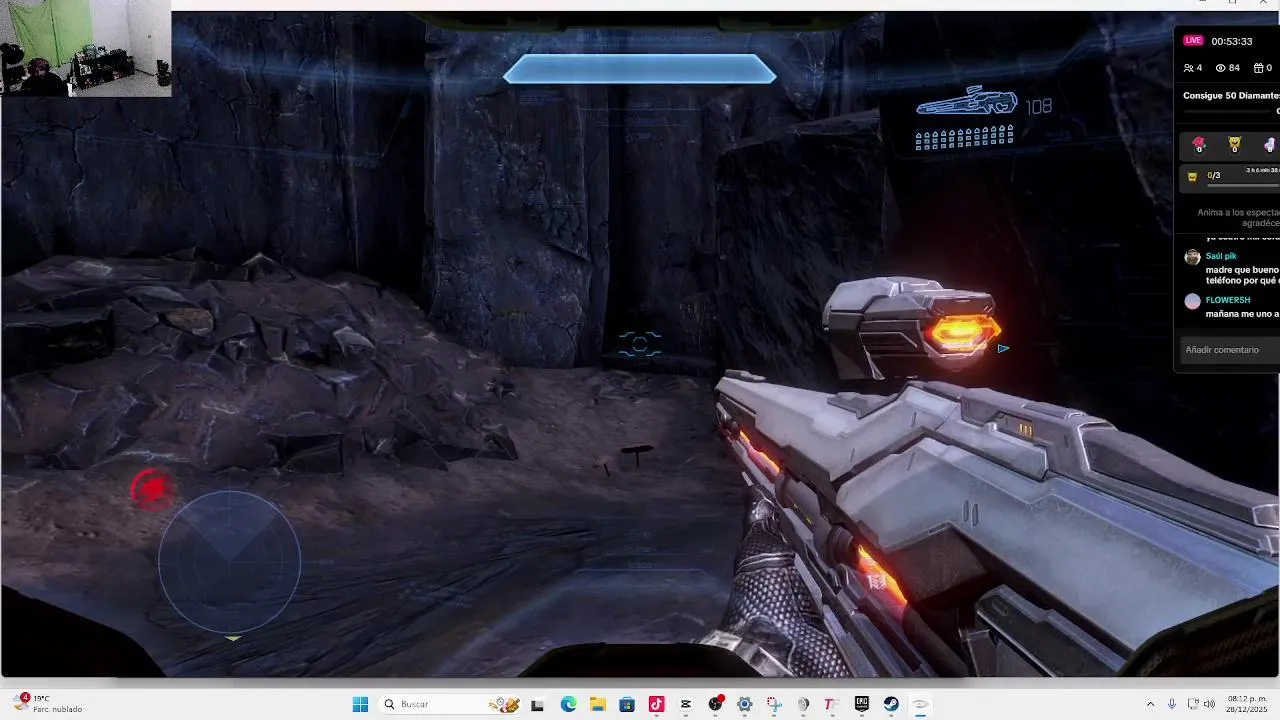Image resolution: width=1280 pixels, height=720 pixels.
Task: Click the motion tracker radar circle
Action: [x=229, y=561]
